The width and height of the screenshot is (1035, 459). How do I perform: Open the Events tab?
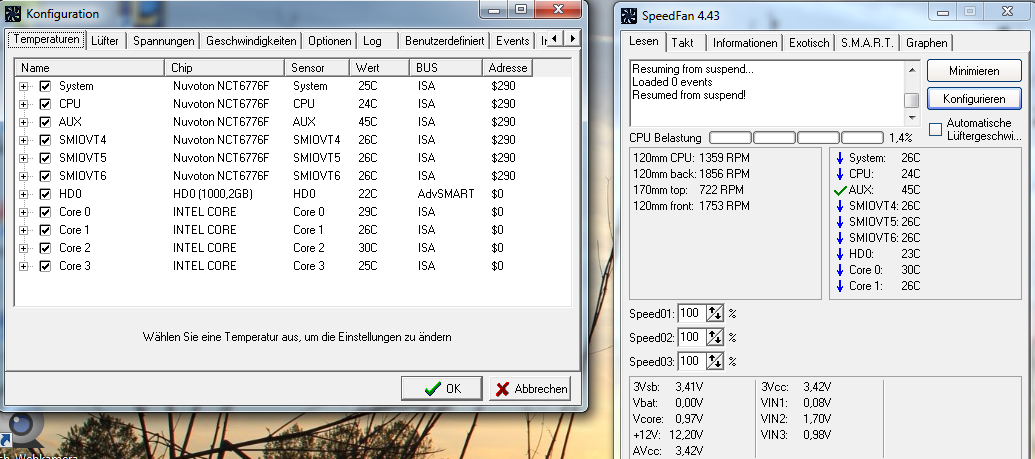(512, 41)
